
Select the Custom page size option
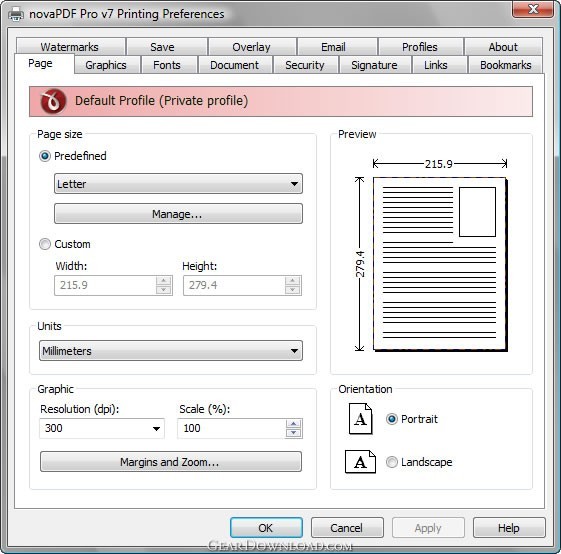point(45,244)
